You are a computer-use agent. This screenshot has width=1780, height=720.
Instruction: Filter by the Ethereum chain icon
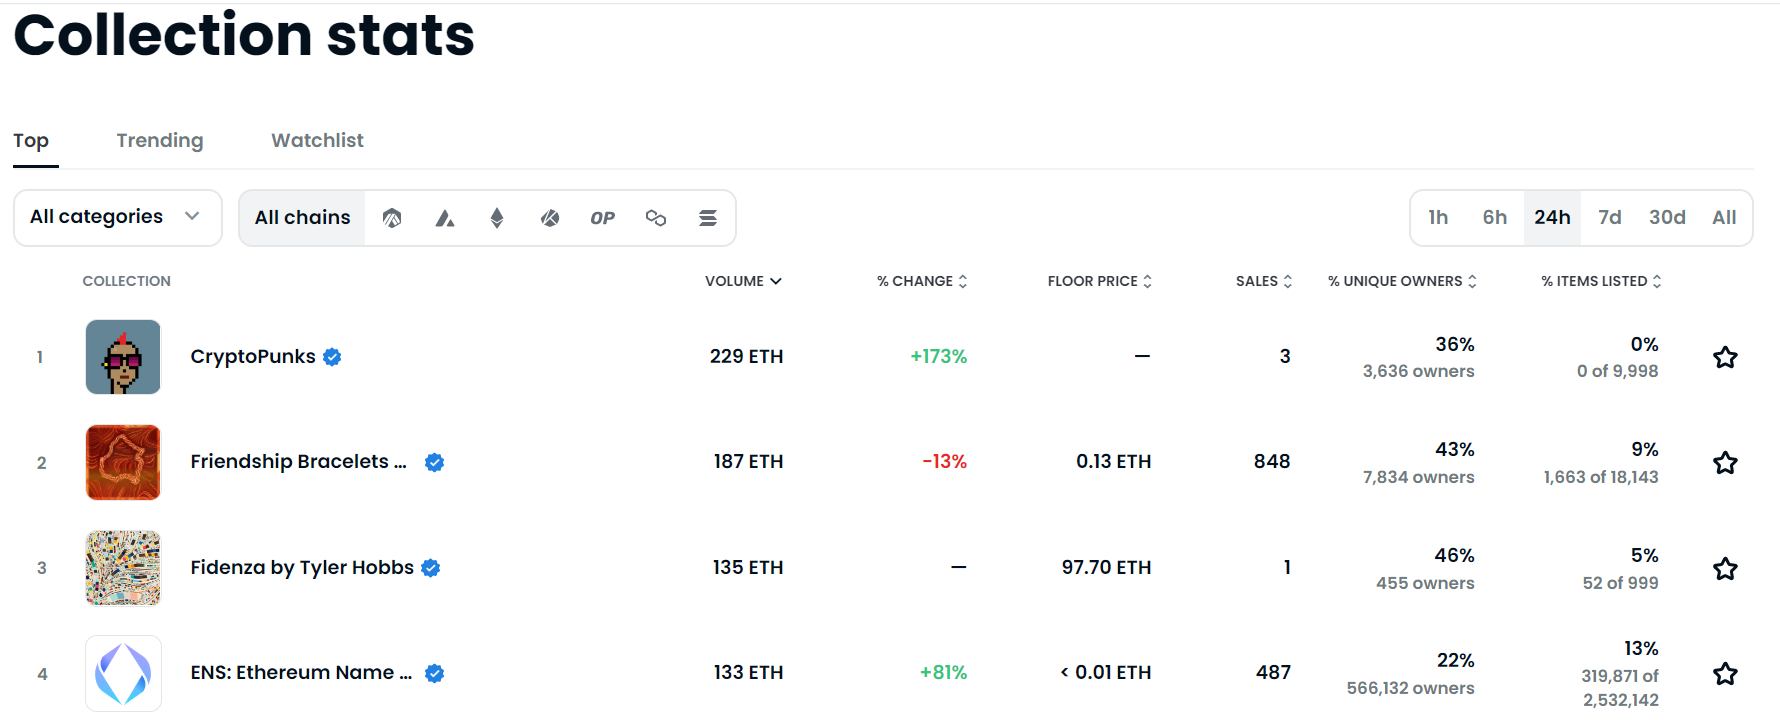coord(497,218)
